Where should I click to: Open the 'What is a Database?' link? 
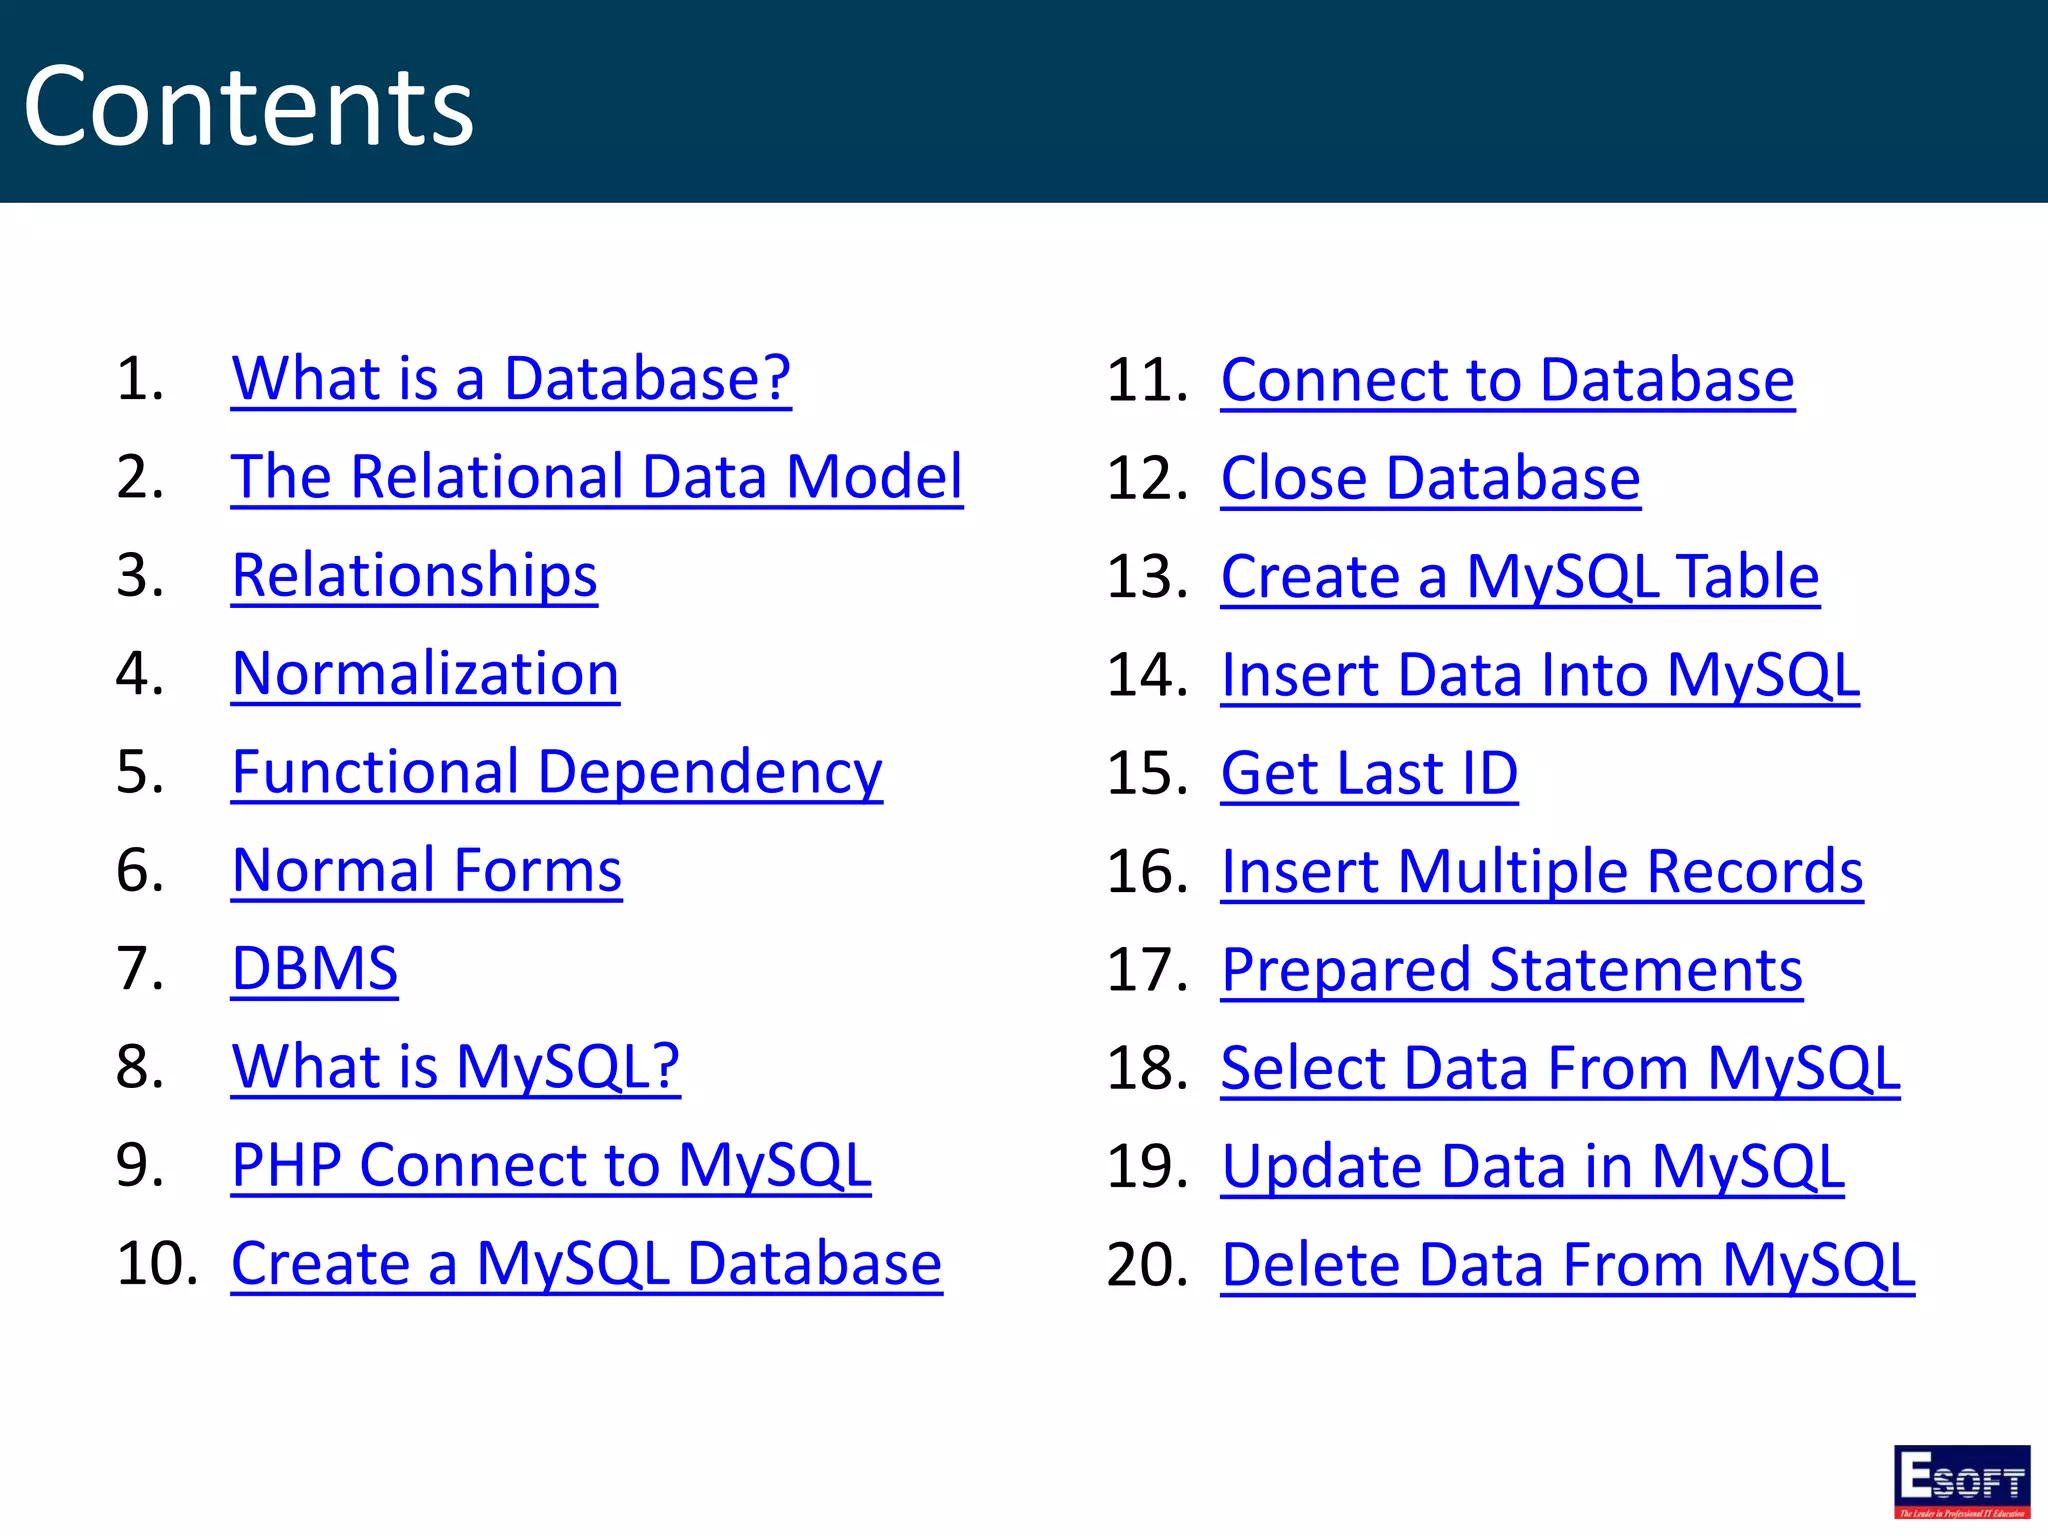(x=511, y=379)
